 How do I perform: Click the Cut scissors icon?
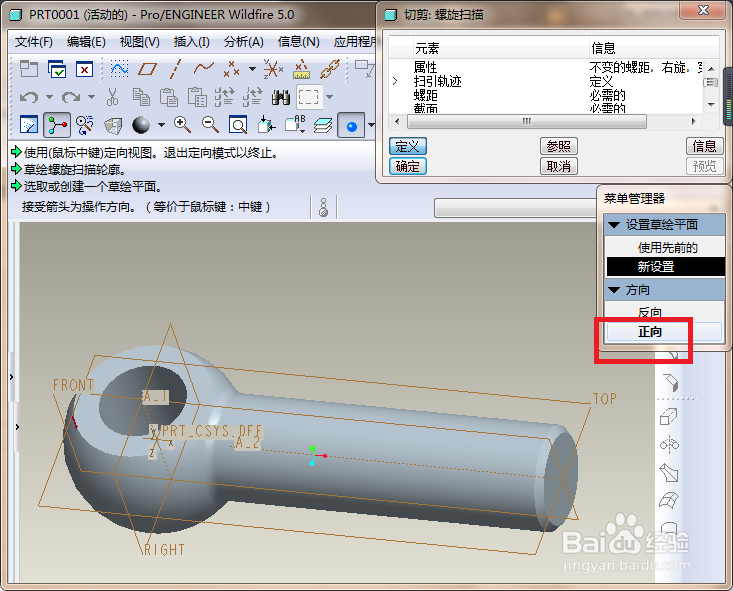112,97
